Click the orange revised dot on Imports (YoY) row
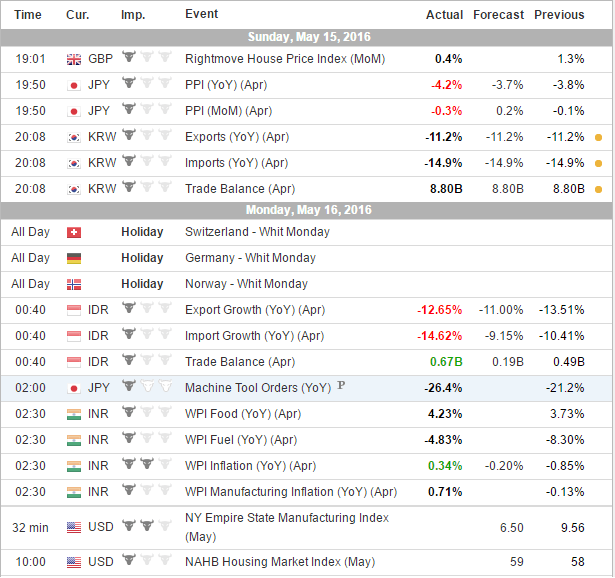Viewport: 615px width, 578px height. [599, 164]
